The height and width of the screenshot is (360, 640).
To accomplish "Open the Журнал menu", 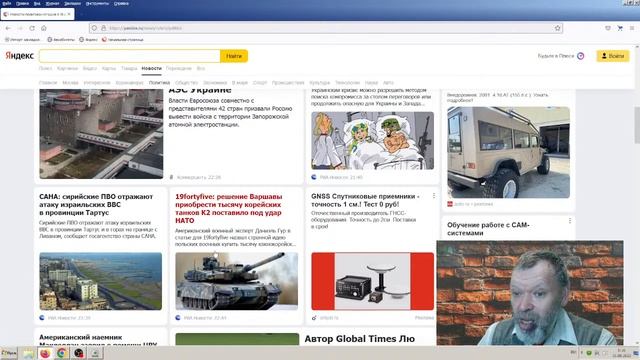I will [x=52, y=3].
